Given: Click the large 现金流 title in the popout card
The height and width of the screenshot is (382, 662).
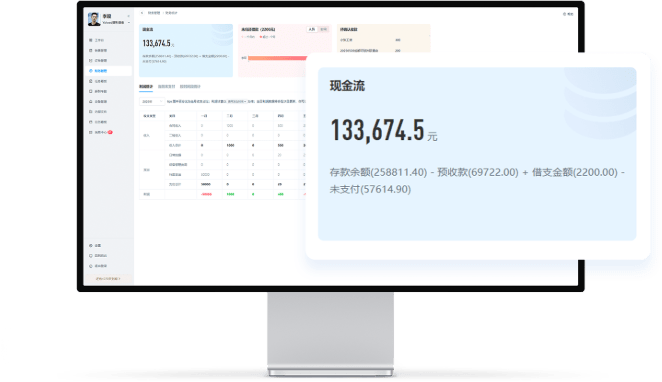Looking at the screenshot, I should click(x=347, y=86).
